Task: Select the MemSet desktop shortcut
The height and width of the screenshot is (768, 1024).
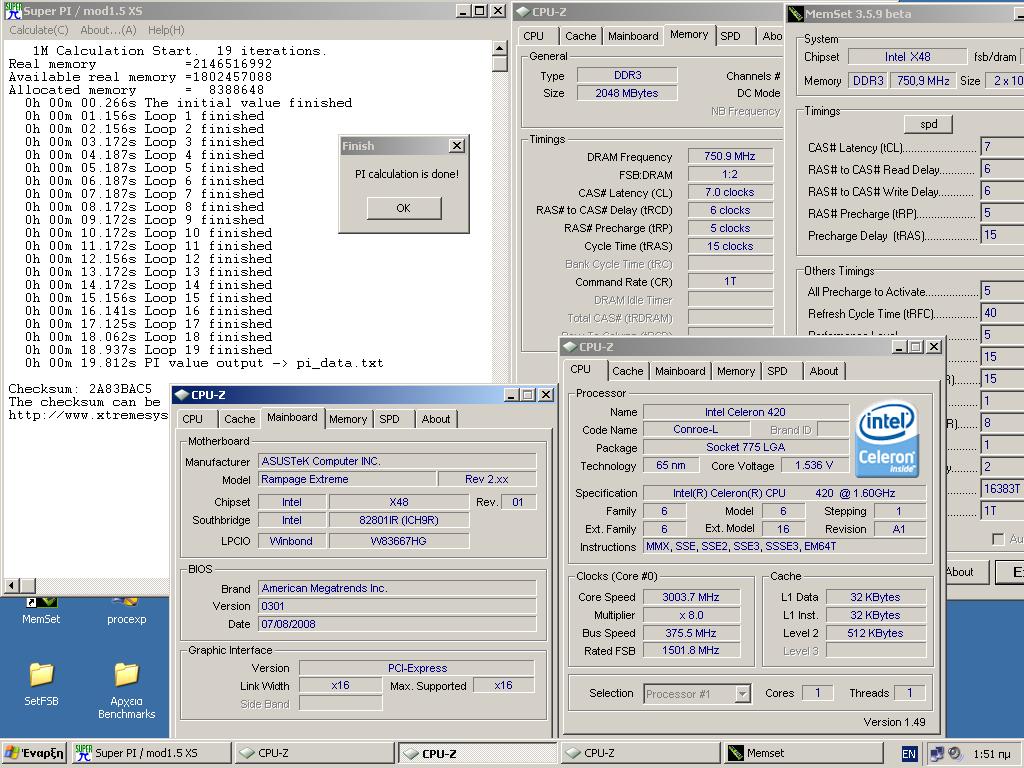Action: (x=40, y=611)
